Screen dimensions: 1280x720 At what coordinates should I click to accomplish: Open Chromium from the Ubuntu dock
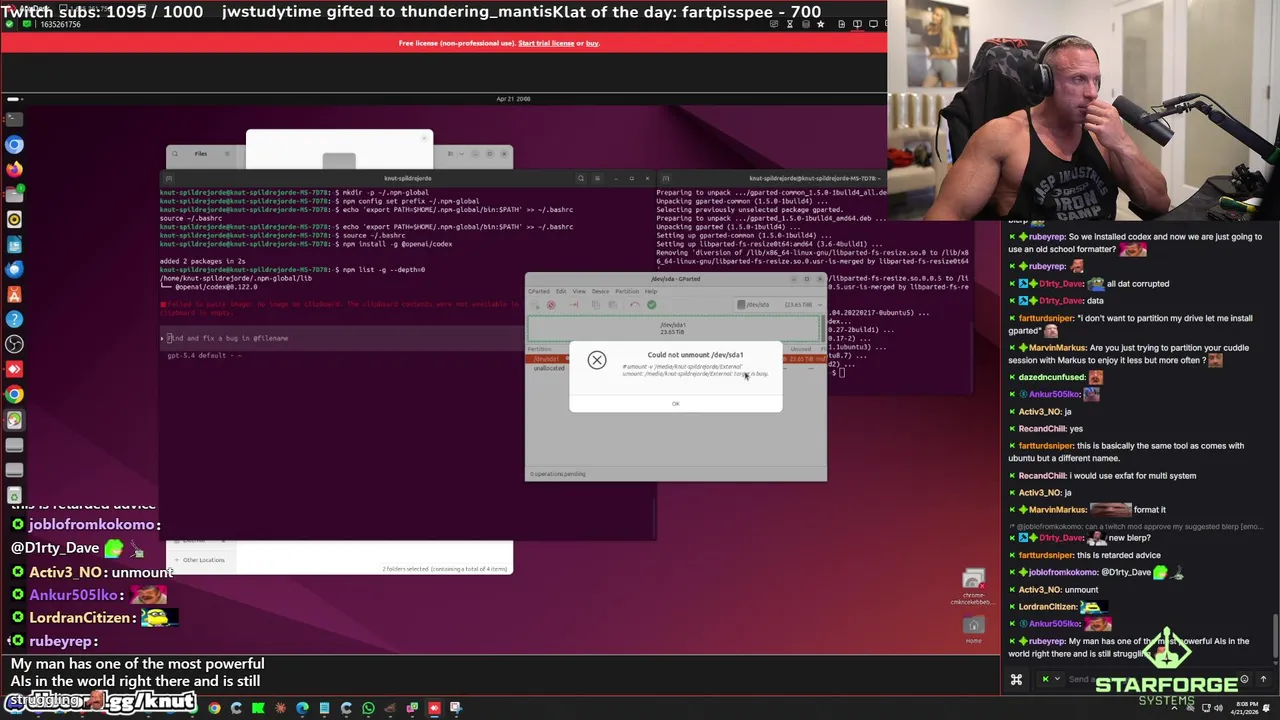pos(14,145)
